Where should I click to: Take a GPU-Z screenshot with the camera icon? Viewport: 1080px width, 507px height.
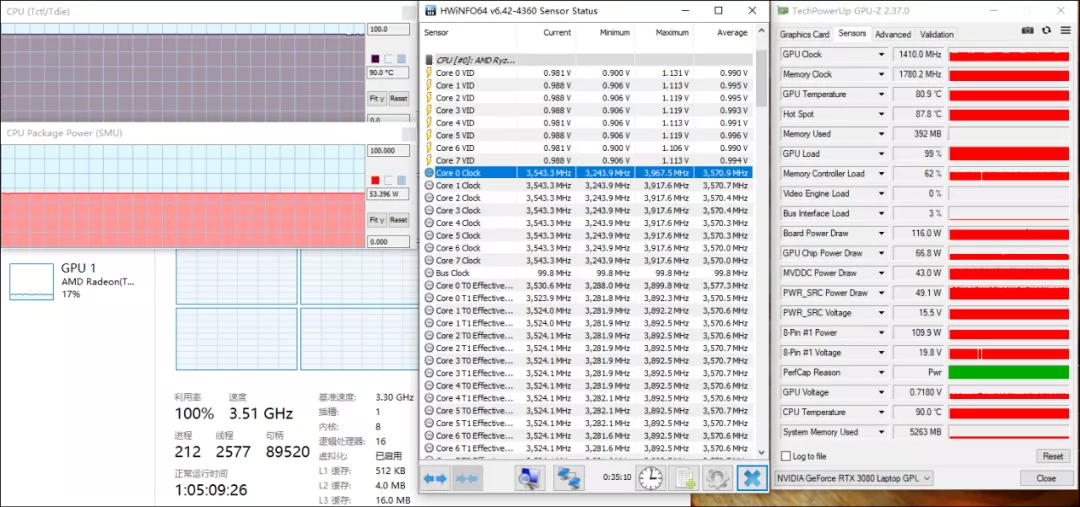tap(1028, 30)
